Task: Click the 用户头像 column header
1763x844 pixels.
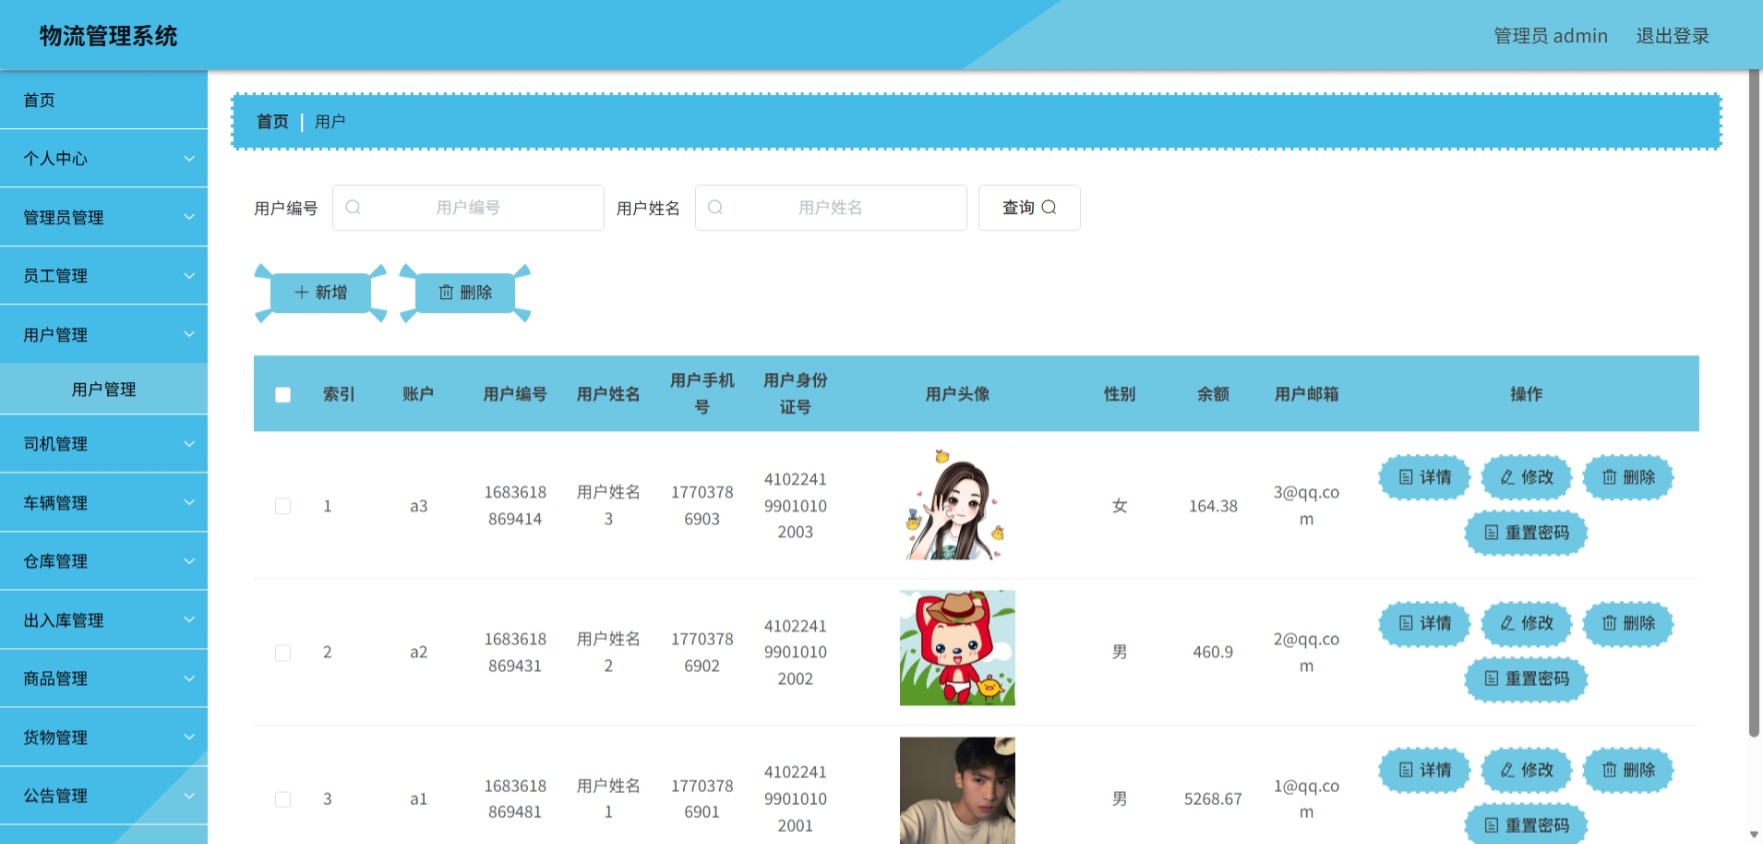Action: (957, 394)
